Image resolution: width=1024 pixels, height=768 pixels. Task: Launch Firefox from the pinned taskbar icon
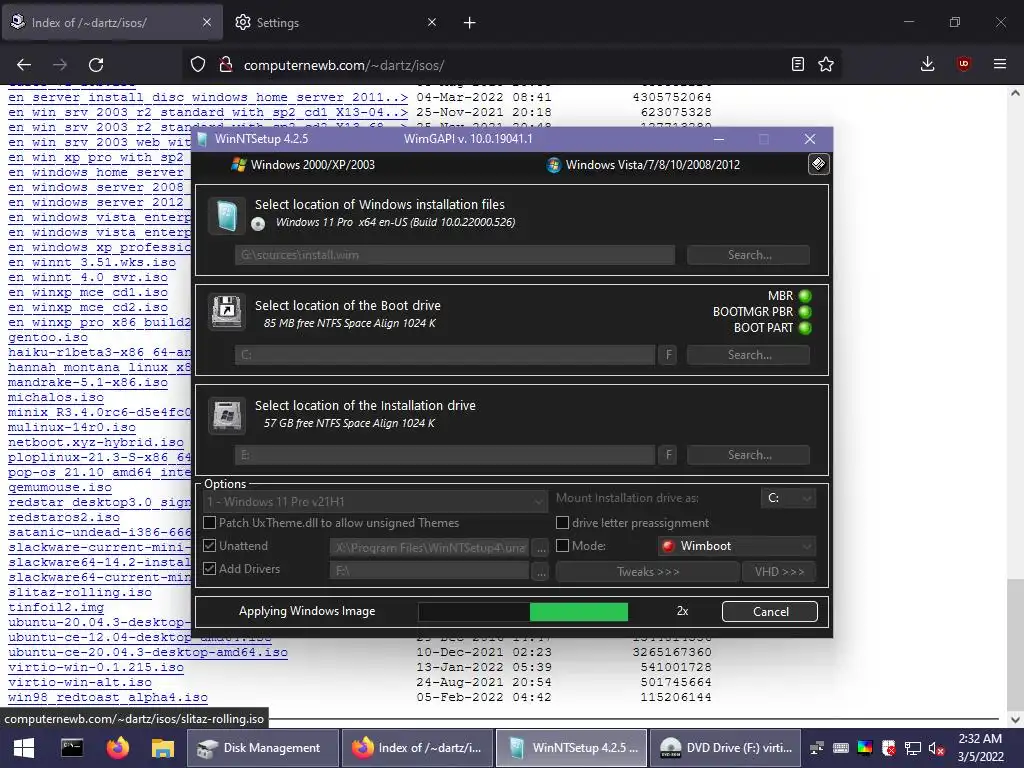(x=118, y=748)
